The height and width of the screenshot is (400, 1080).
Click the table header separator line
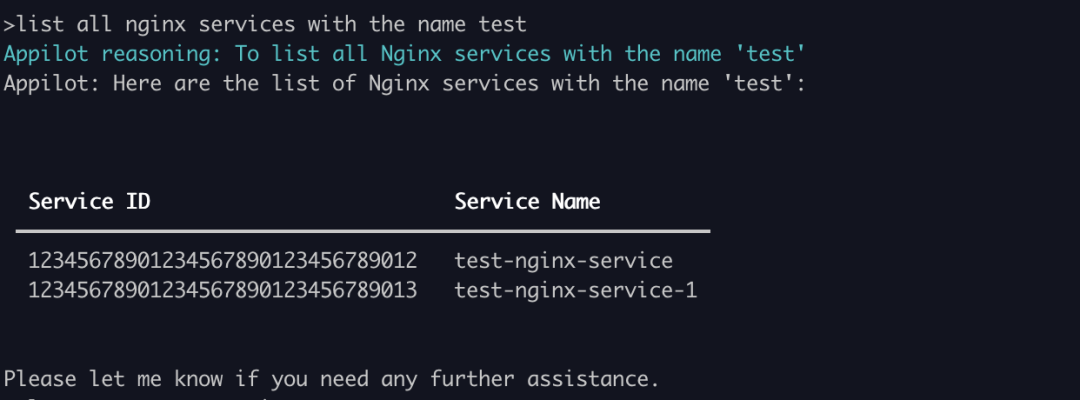click(363, 231)
